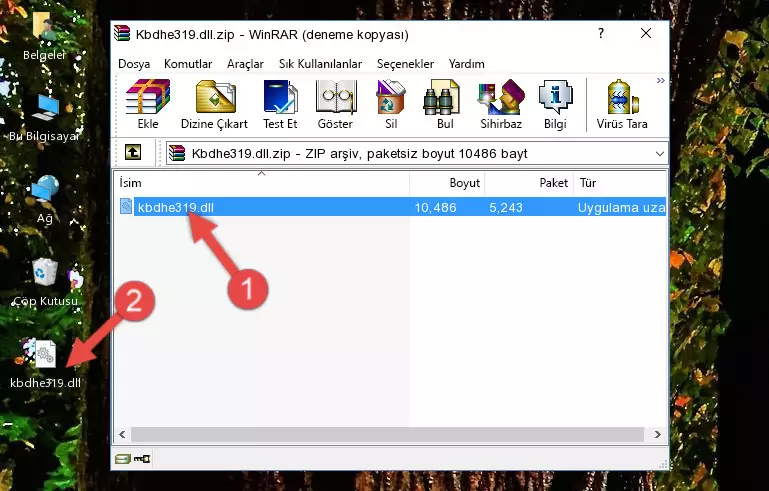Click the 10,486 size value
This screenshot has height=491, width=769.
pos(436,207)
